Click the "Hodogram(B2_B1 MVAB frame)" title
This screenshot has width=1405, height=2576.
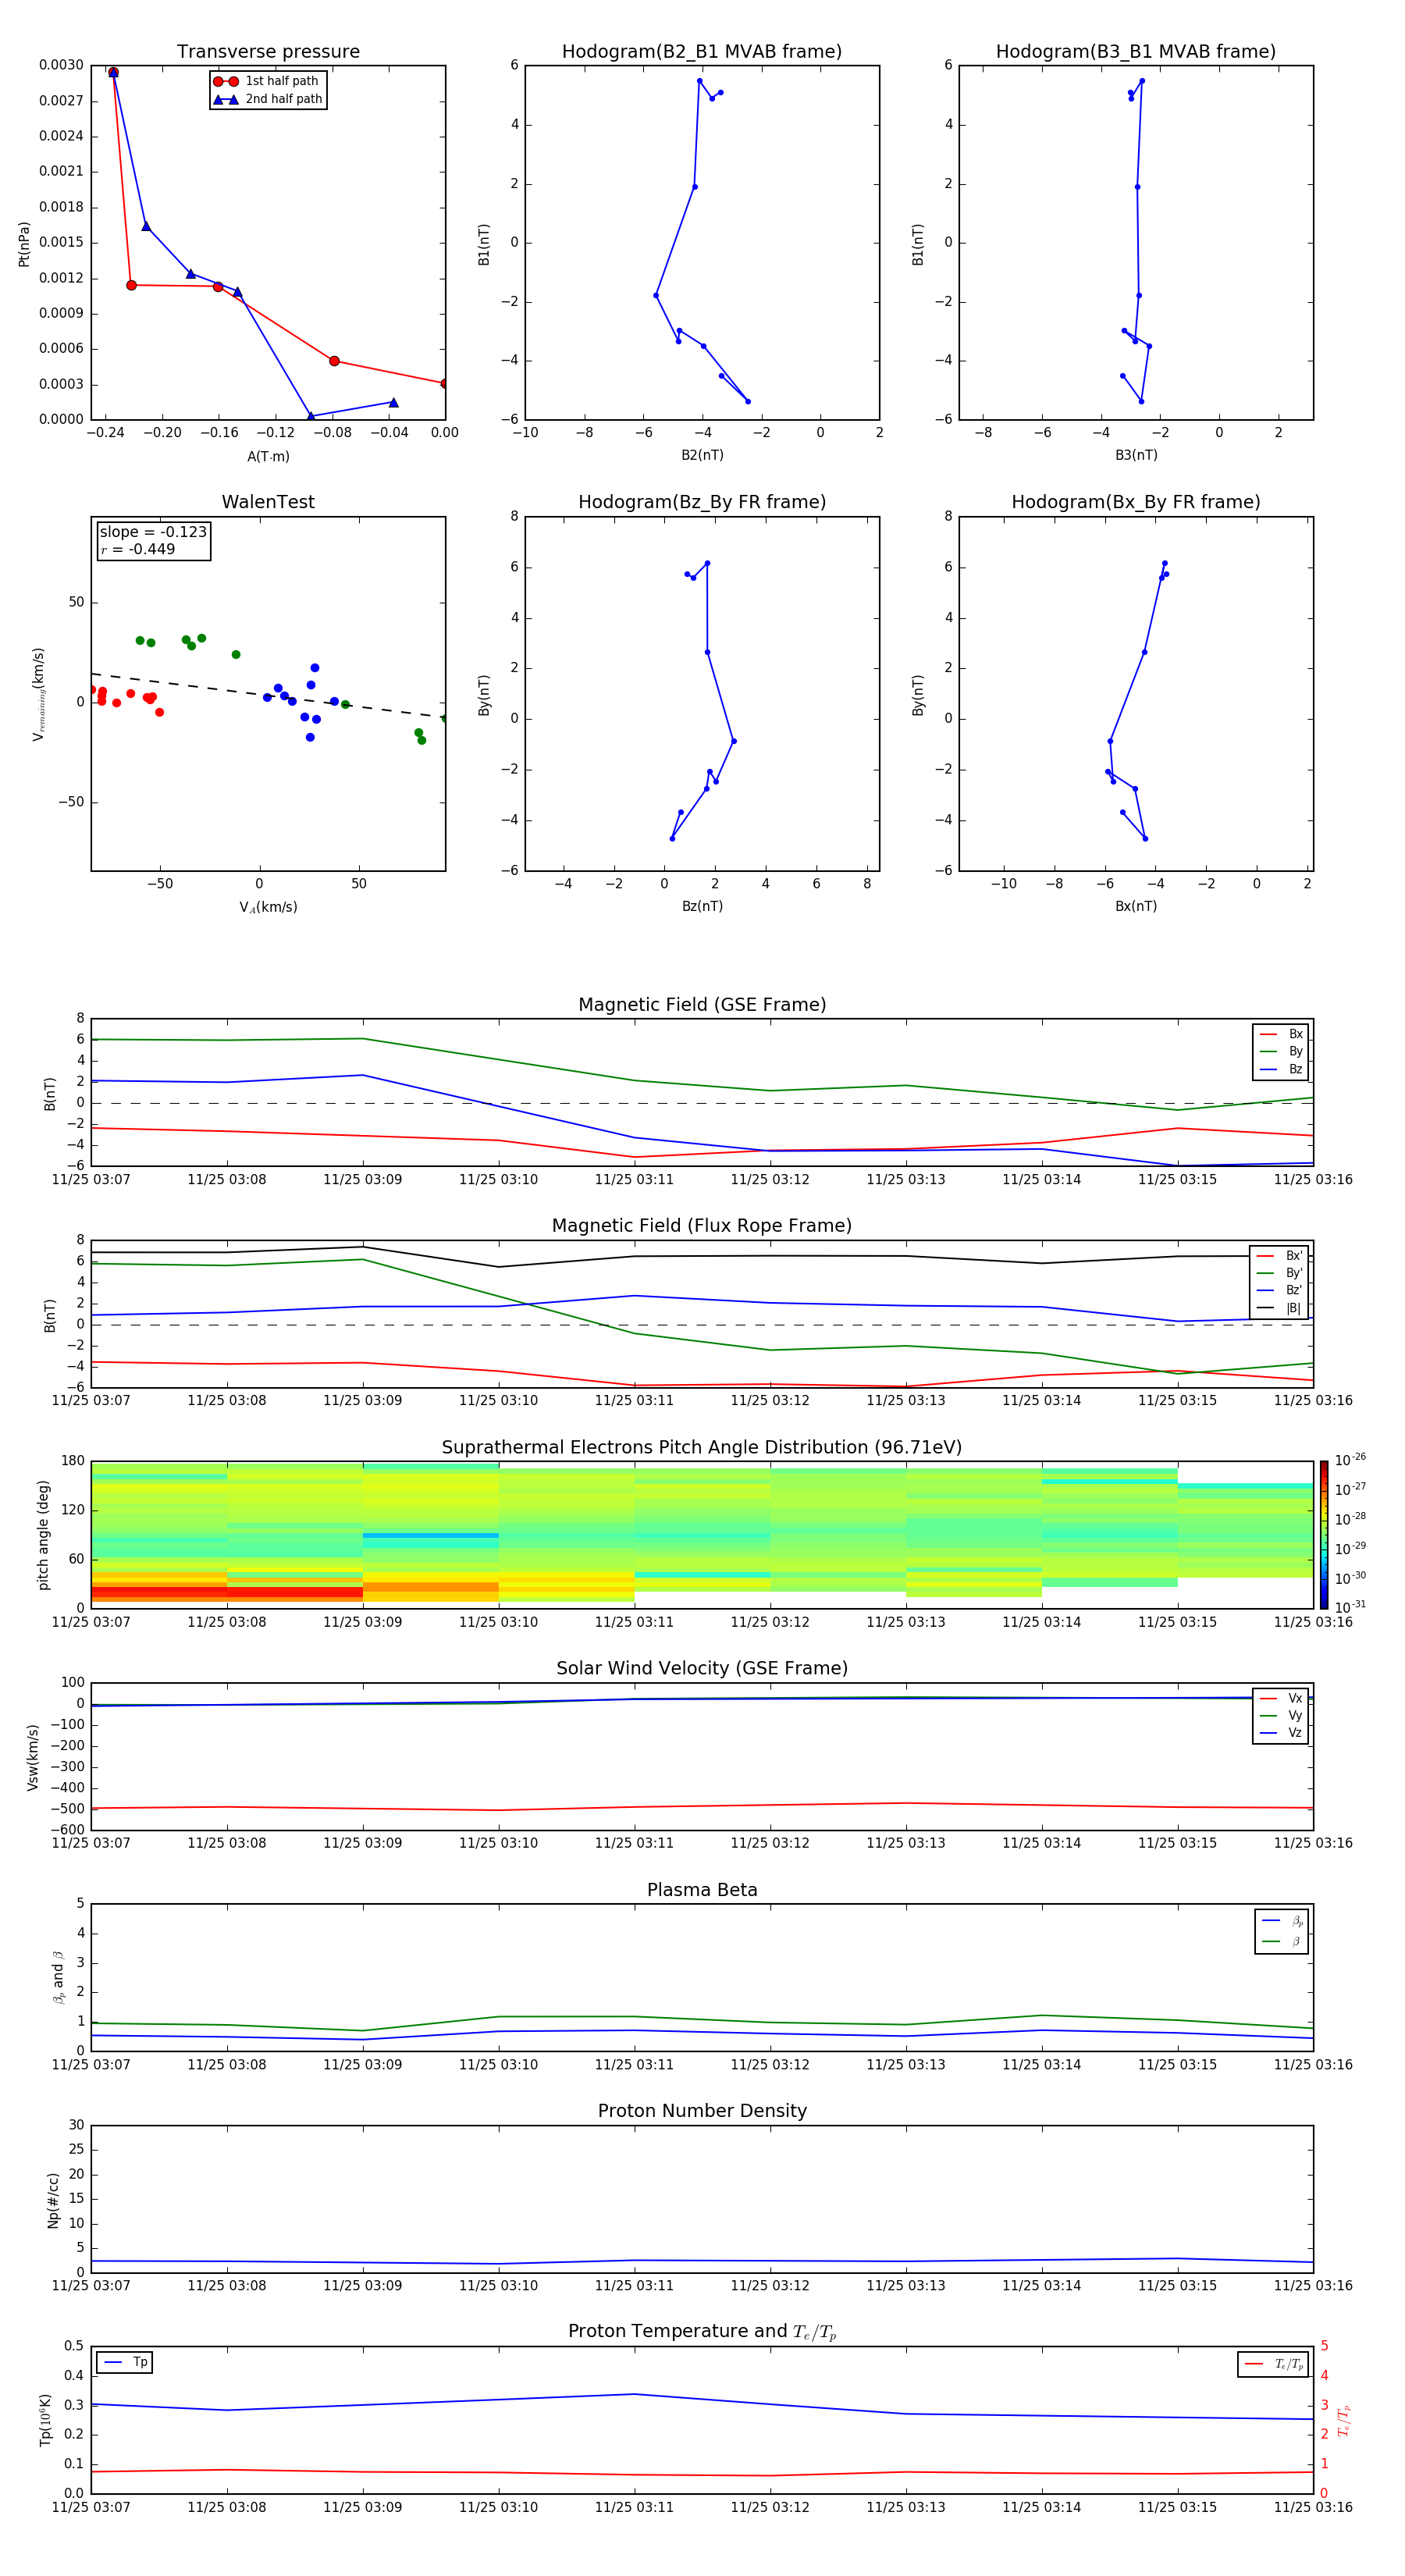pyautogui.click(x=702, y=52)
